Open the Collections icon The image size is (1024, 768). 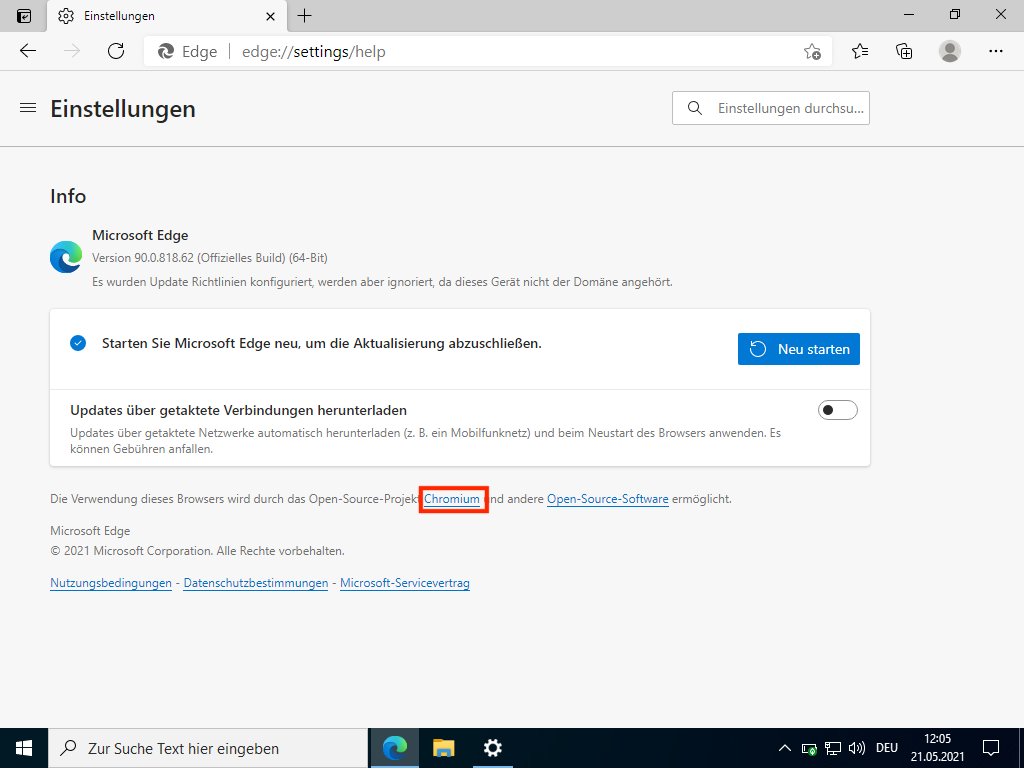(x=904, y=51)
